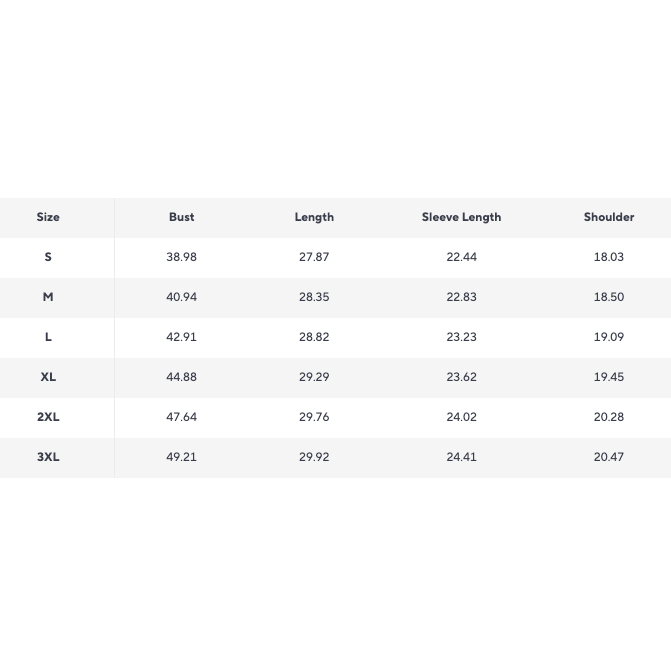Click the shoulder value 18.03

pos(609,257)
